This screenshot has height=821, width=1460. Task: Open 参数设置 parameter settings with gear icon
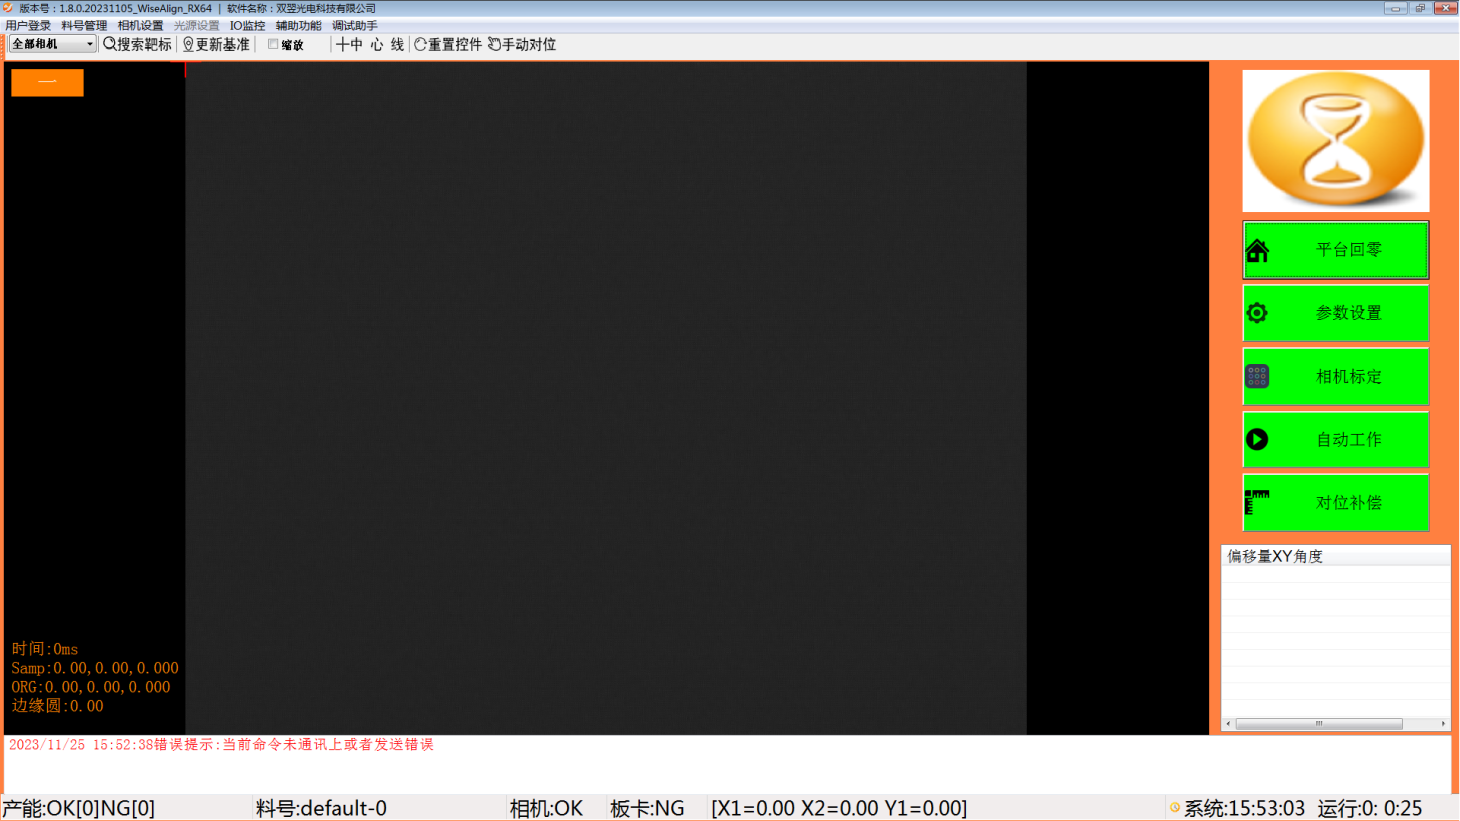(x=1335, y=313)
